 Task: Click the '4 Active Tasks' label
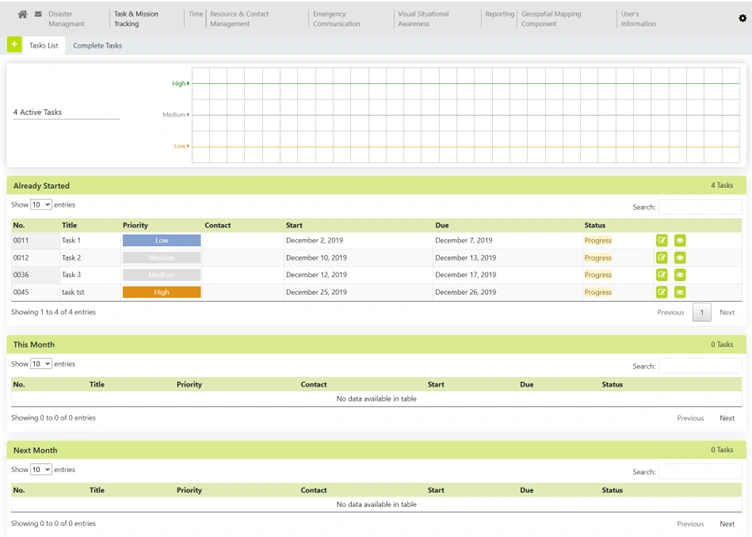[37, 112]
